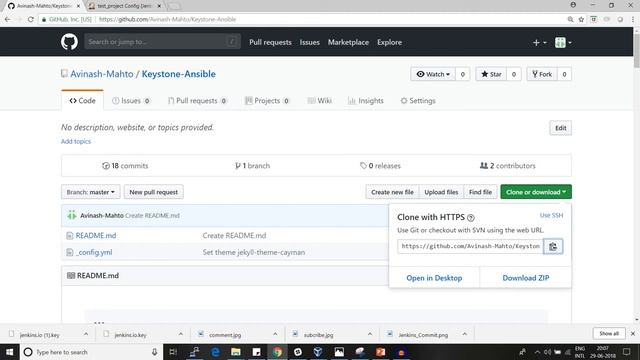Viewport: 640px width, 360px height.
Task: Click the file icon beside _config.yml row
Action: 69,252
